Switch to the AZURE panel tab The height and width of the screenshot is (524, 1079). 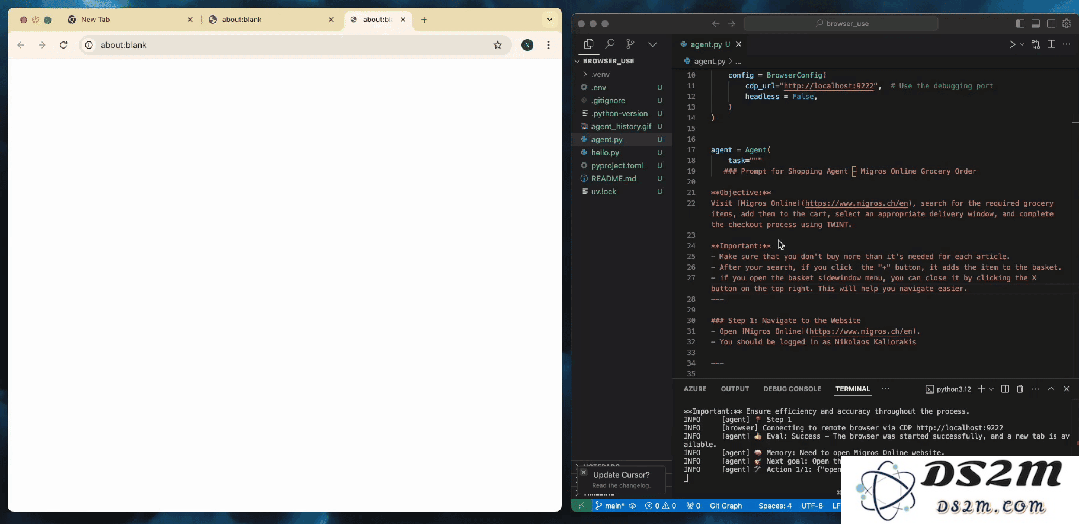coord(694,389)
